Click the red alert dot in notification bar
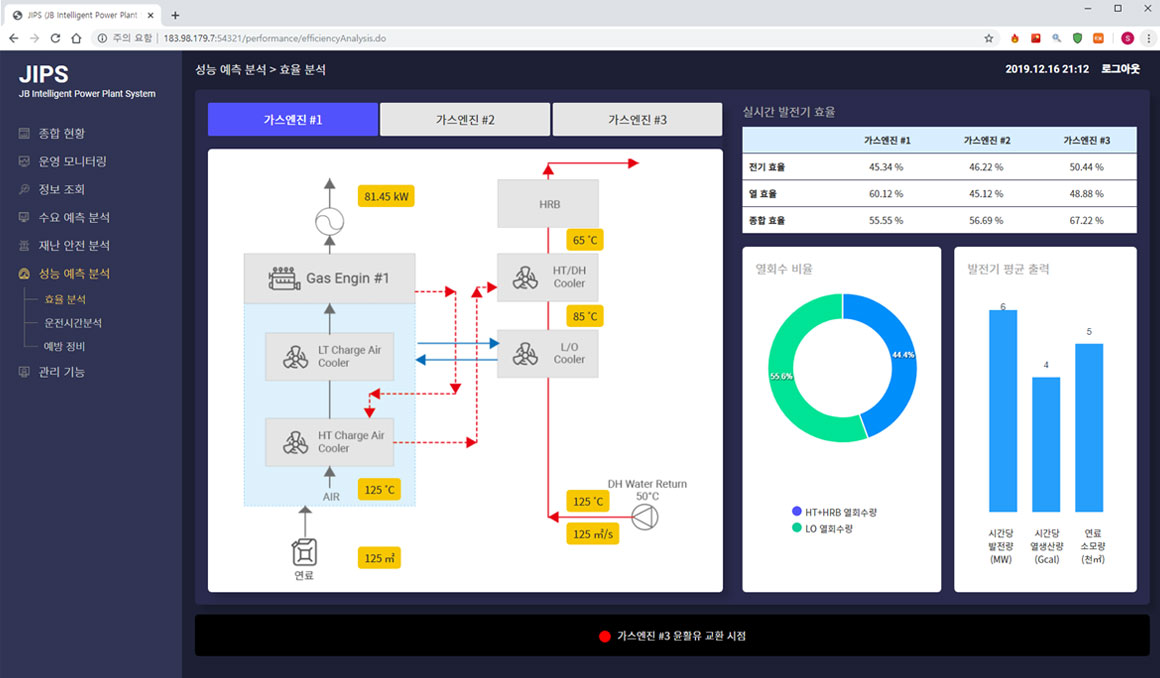This screenshot has height=678, width=1160. (x=604, y=637)
